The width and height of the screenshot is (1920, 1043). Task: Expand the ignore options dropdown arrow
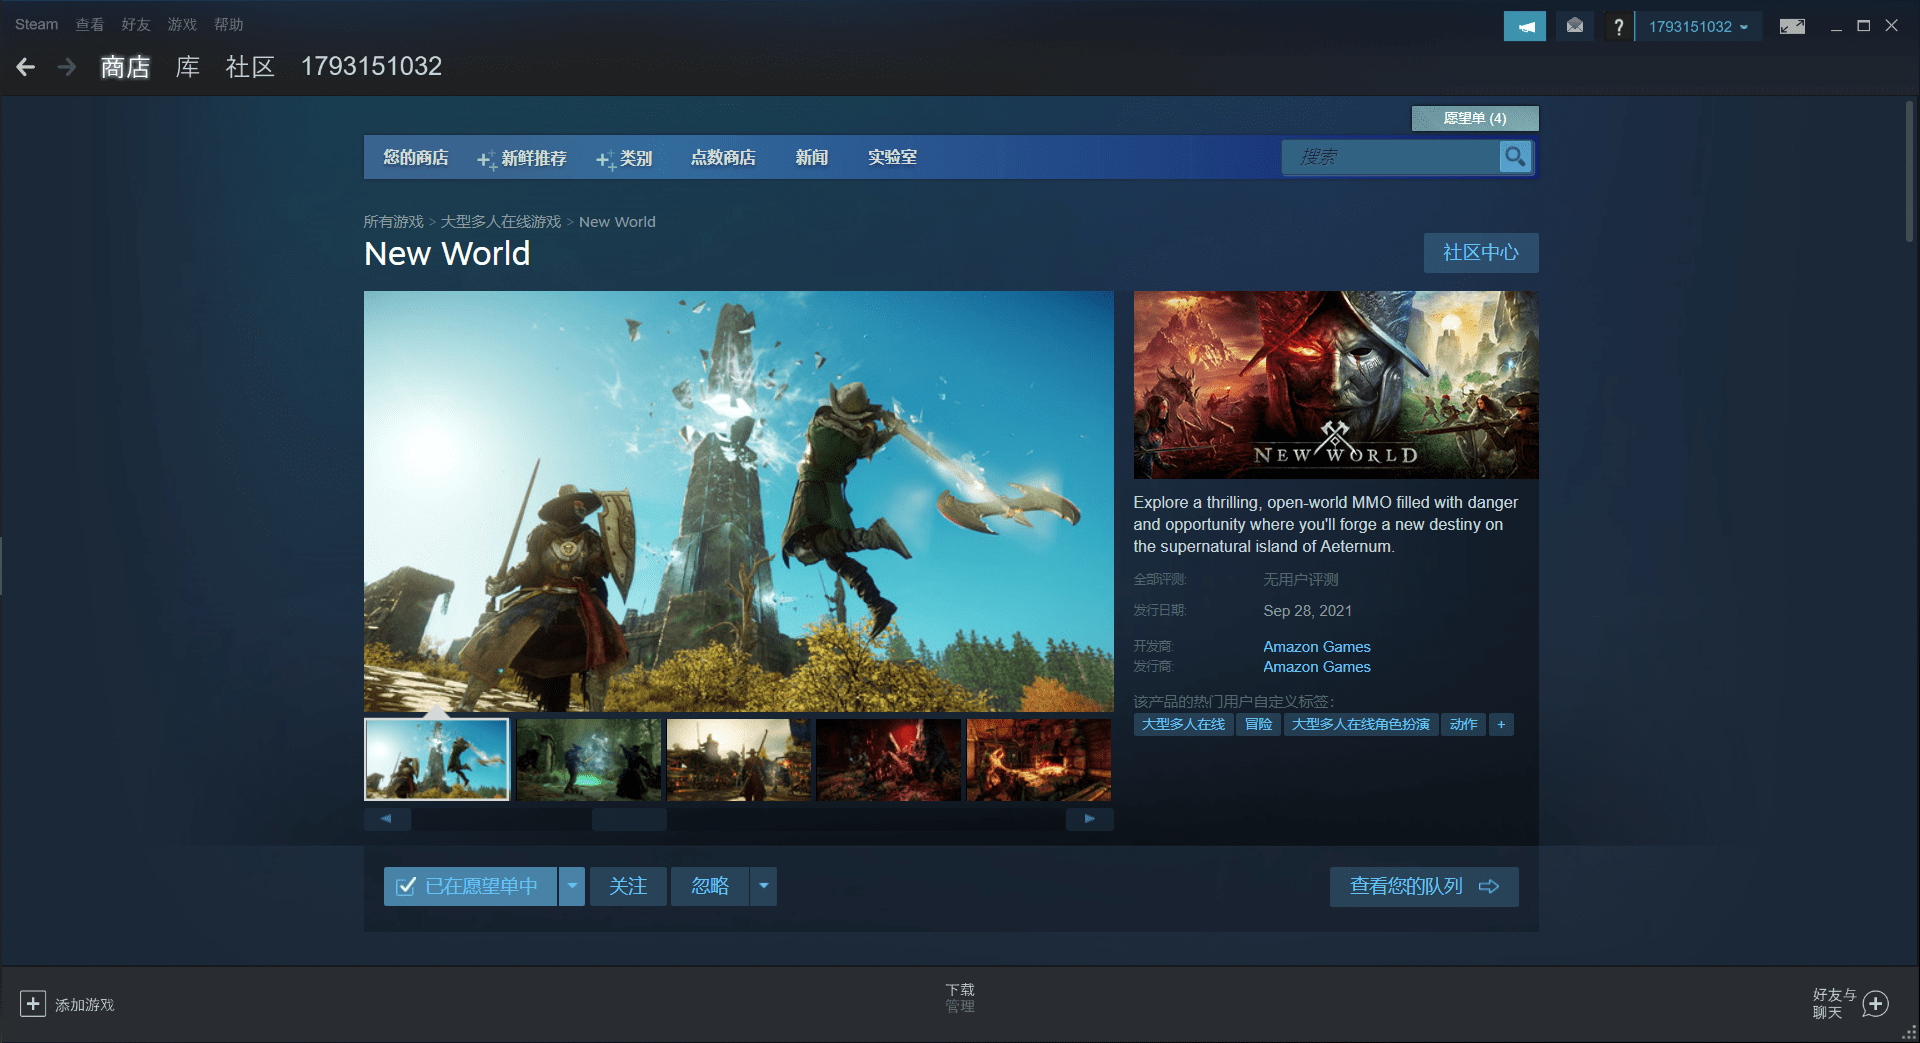coord(764,886)
